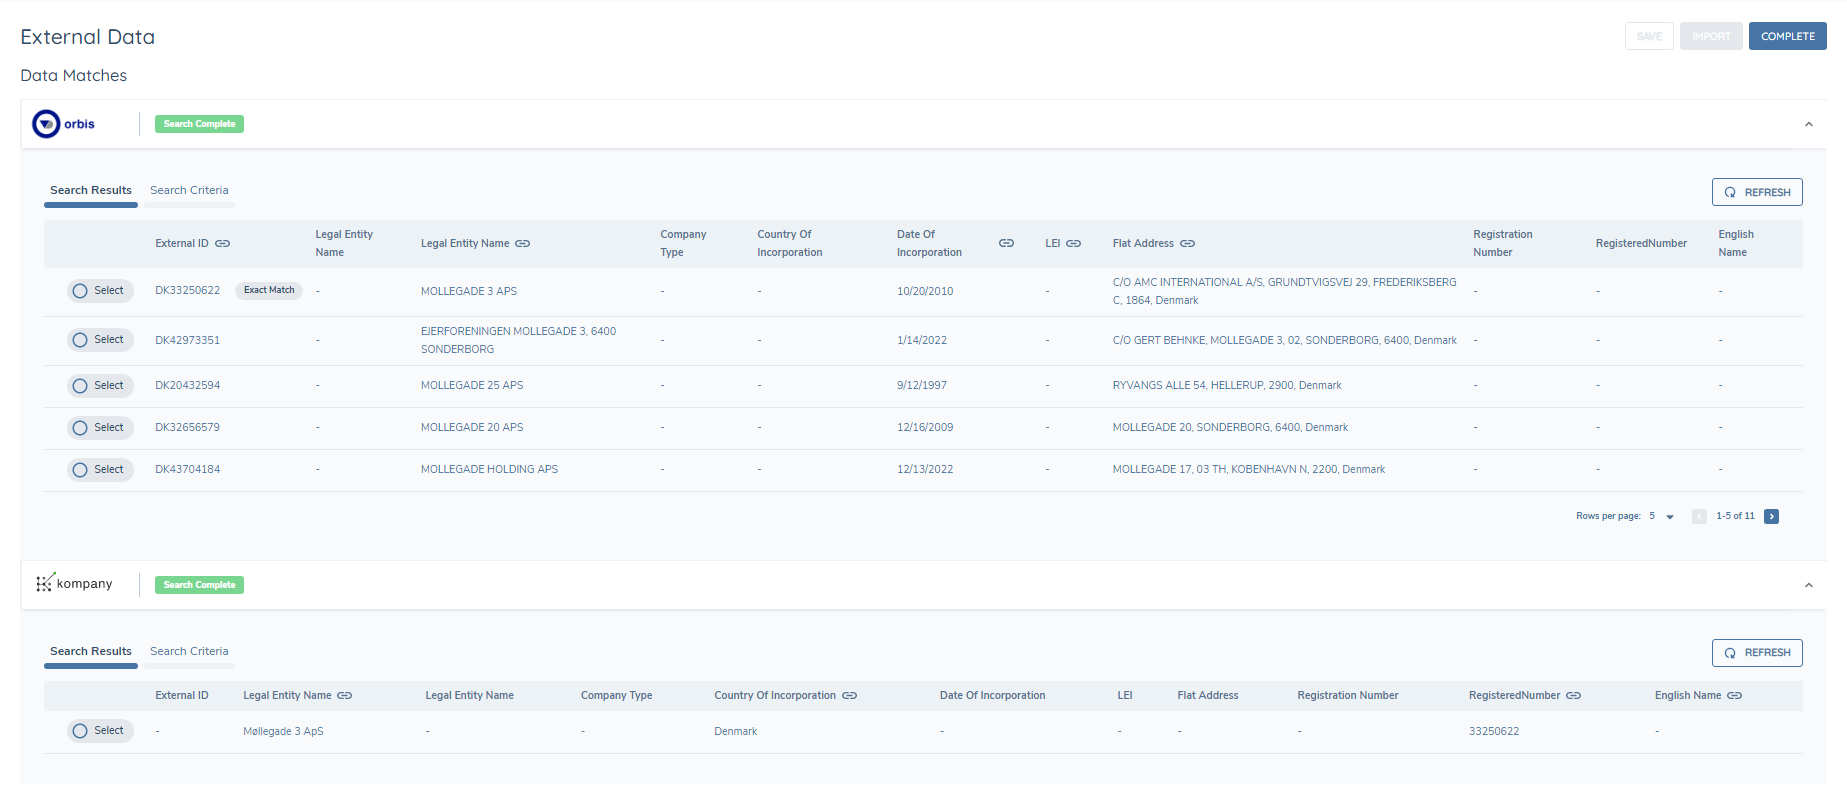Click external ID DK20432594
Screen dimensions: 1847x807
pyautogui.click(x=188, y=386)
